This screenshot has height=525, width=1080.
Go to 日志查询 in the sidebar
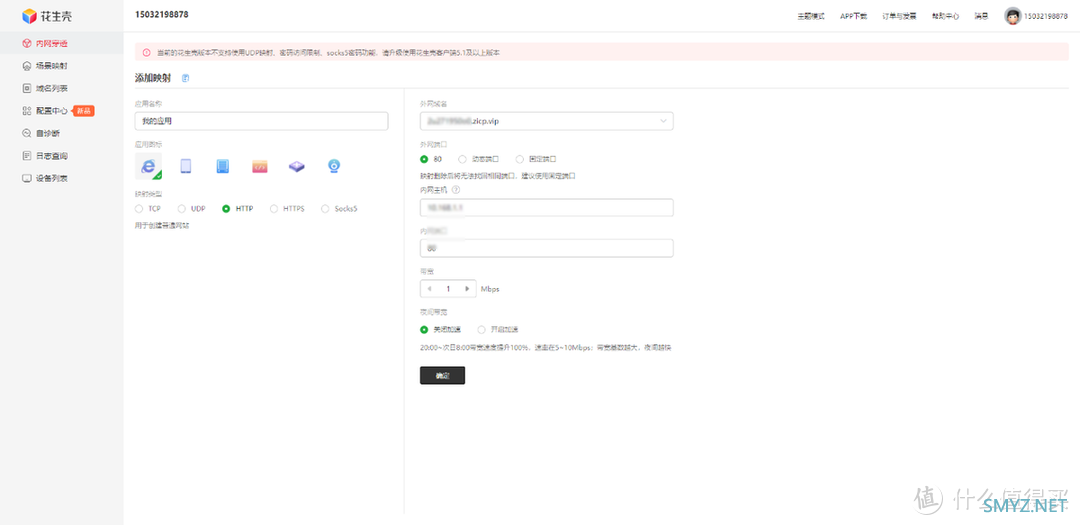click(51, 156)
